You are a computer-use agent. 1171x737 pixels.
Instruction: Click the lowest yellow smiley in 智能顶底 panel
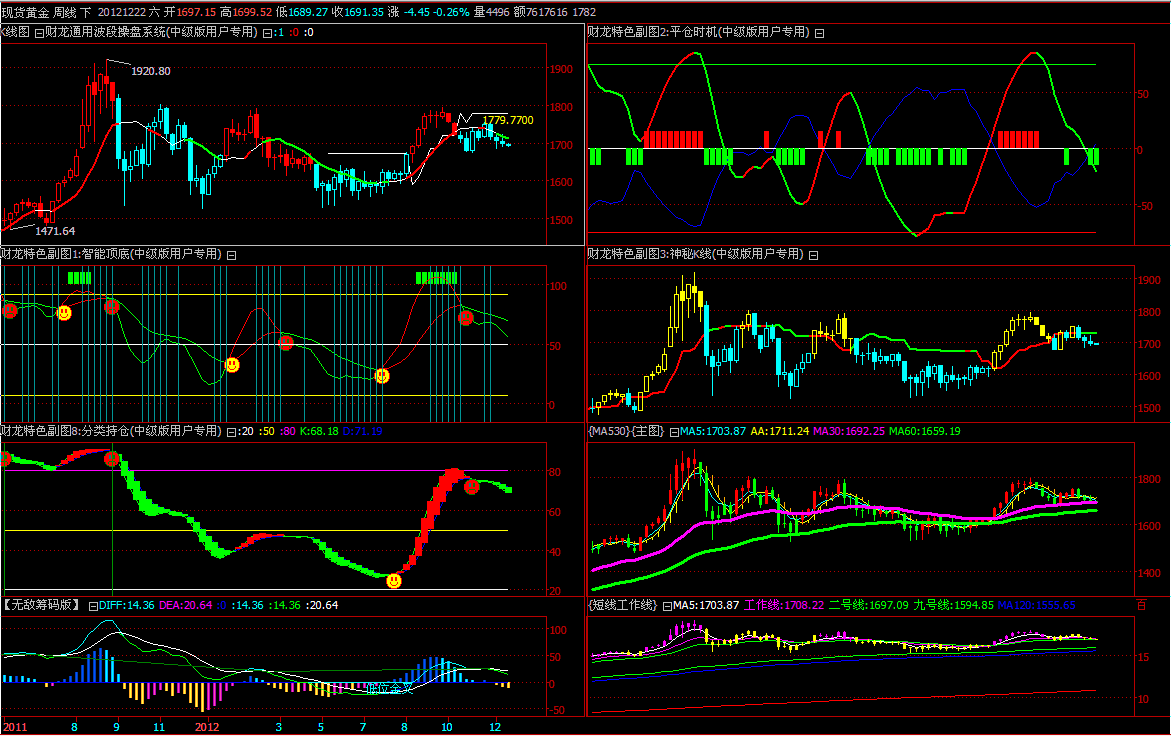[382, 376]
